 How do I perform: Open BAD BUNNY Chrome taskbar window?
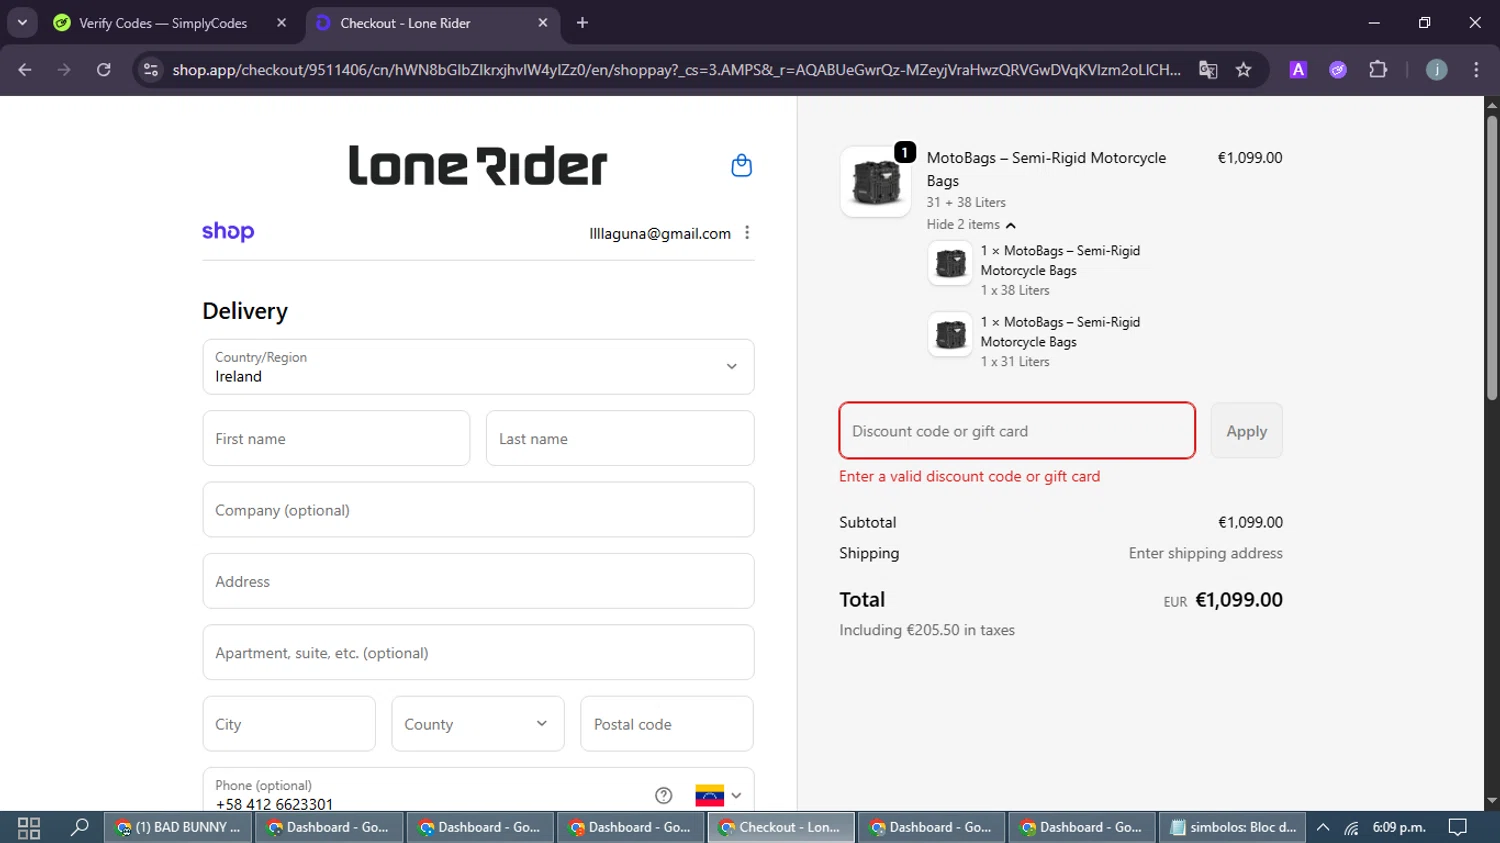coord(178,828)
